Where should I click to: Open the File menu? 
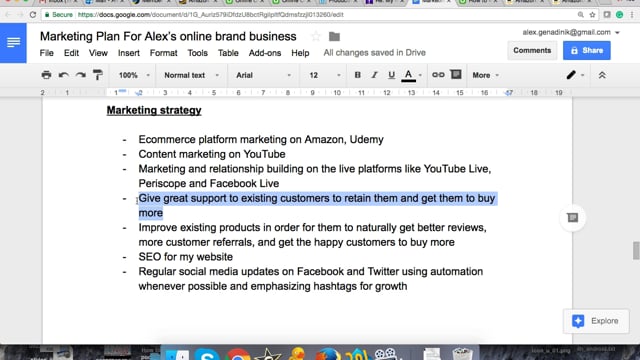(x=47, y=53)
